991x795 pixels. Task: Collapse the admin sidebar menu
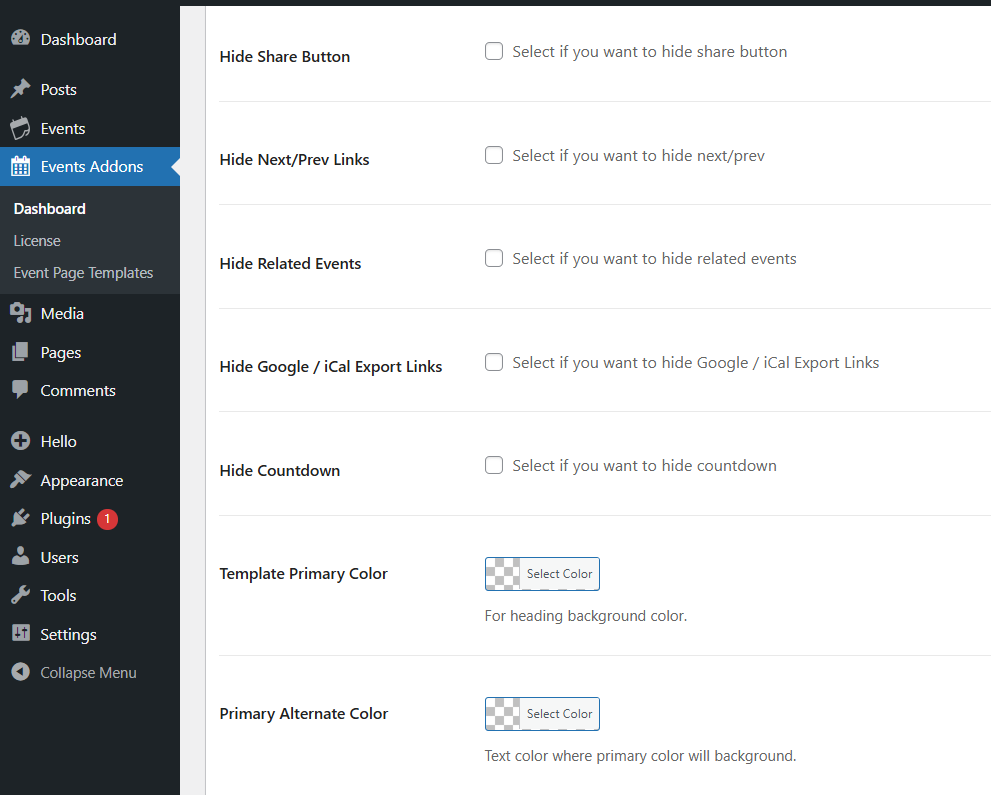[x=88, y=672]
